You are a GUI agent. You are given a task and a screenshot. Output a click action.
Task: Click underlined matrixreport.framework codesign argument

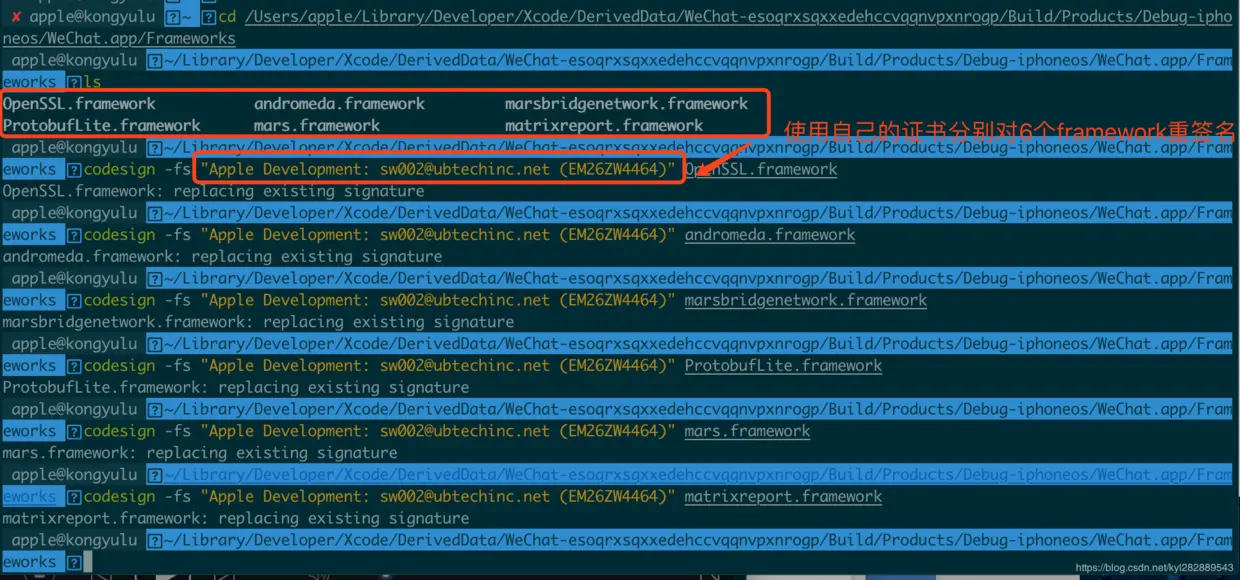click(783, 497)
